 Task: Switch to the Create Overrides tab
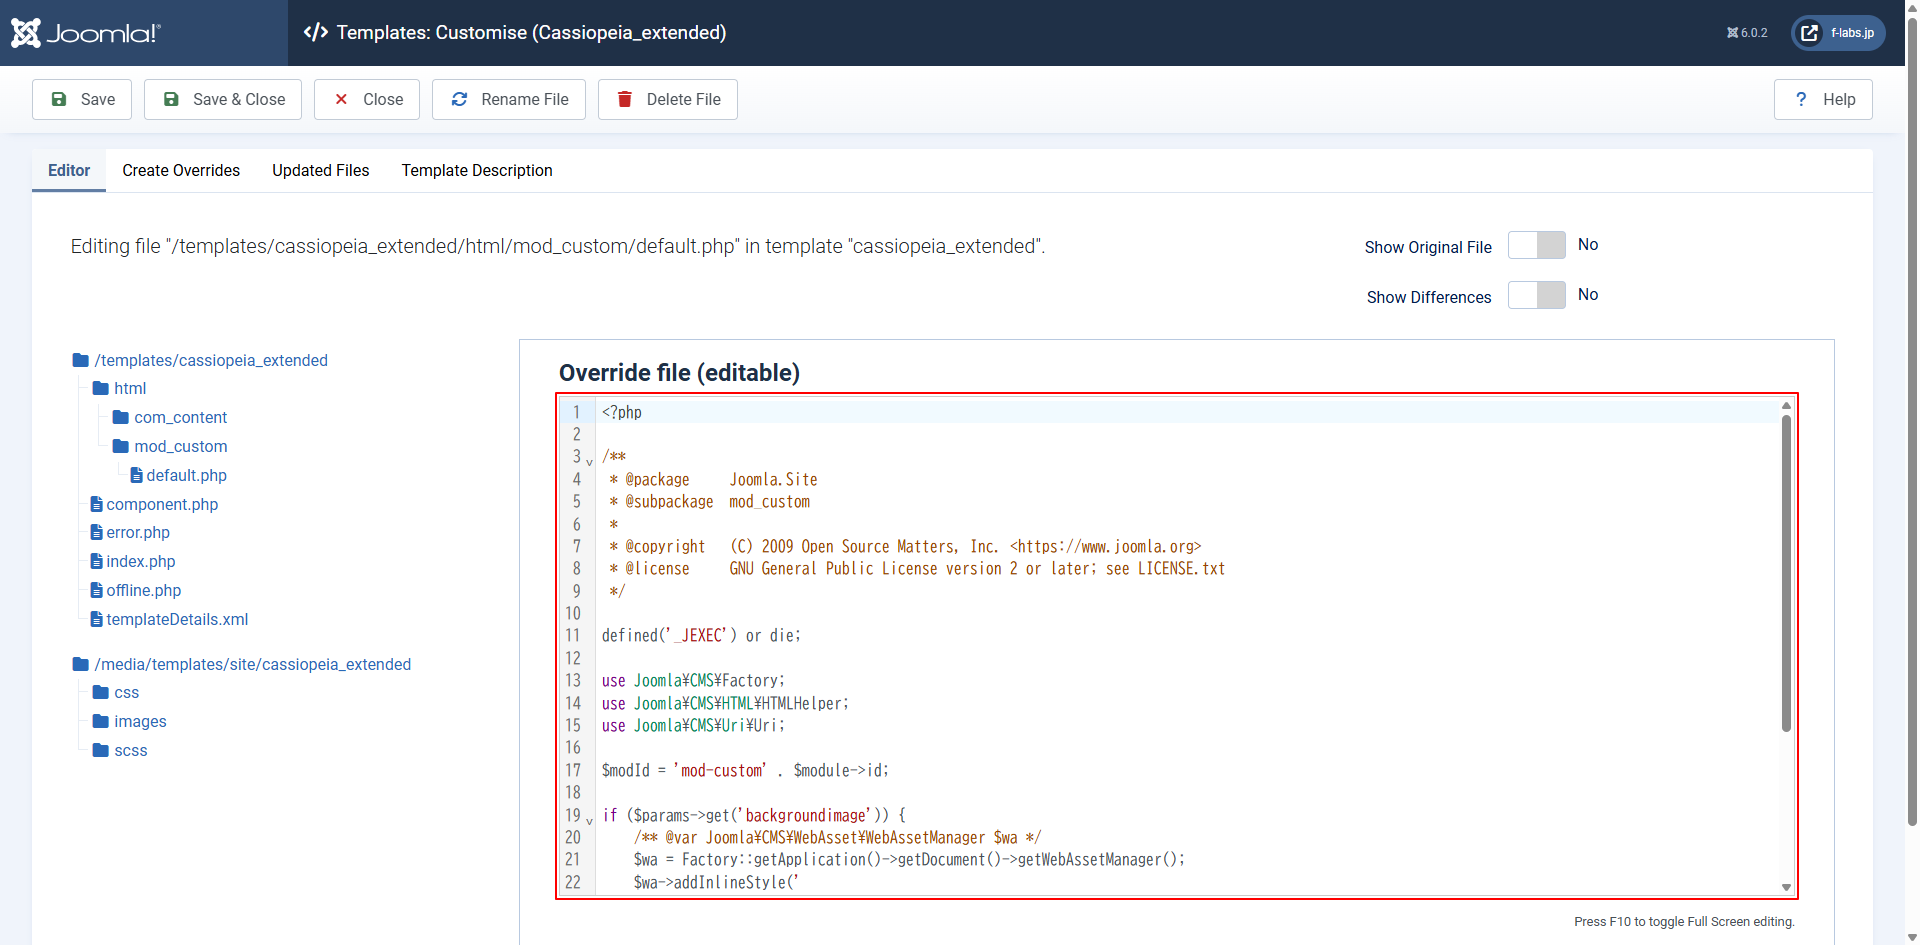pyautogui.click(x=181, y=170)
